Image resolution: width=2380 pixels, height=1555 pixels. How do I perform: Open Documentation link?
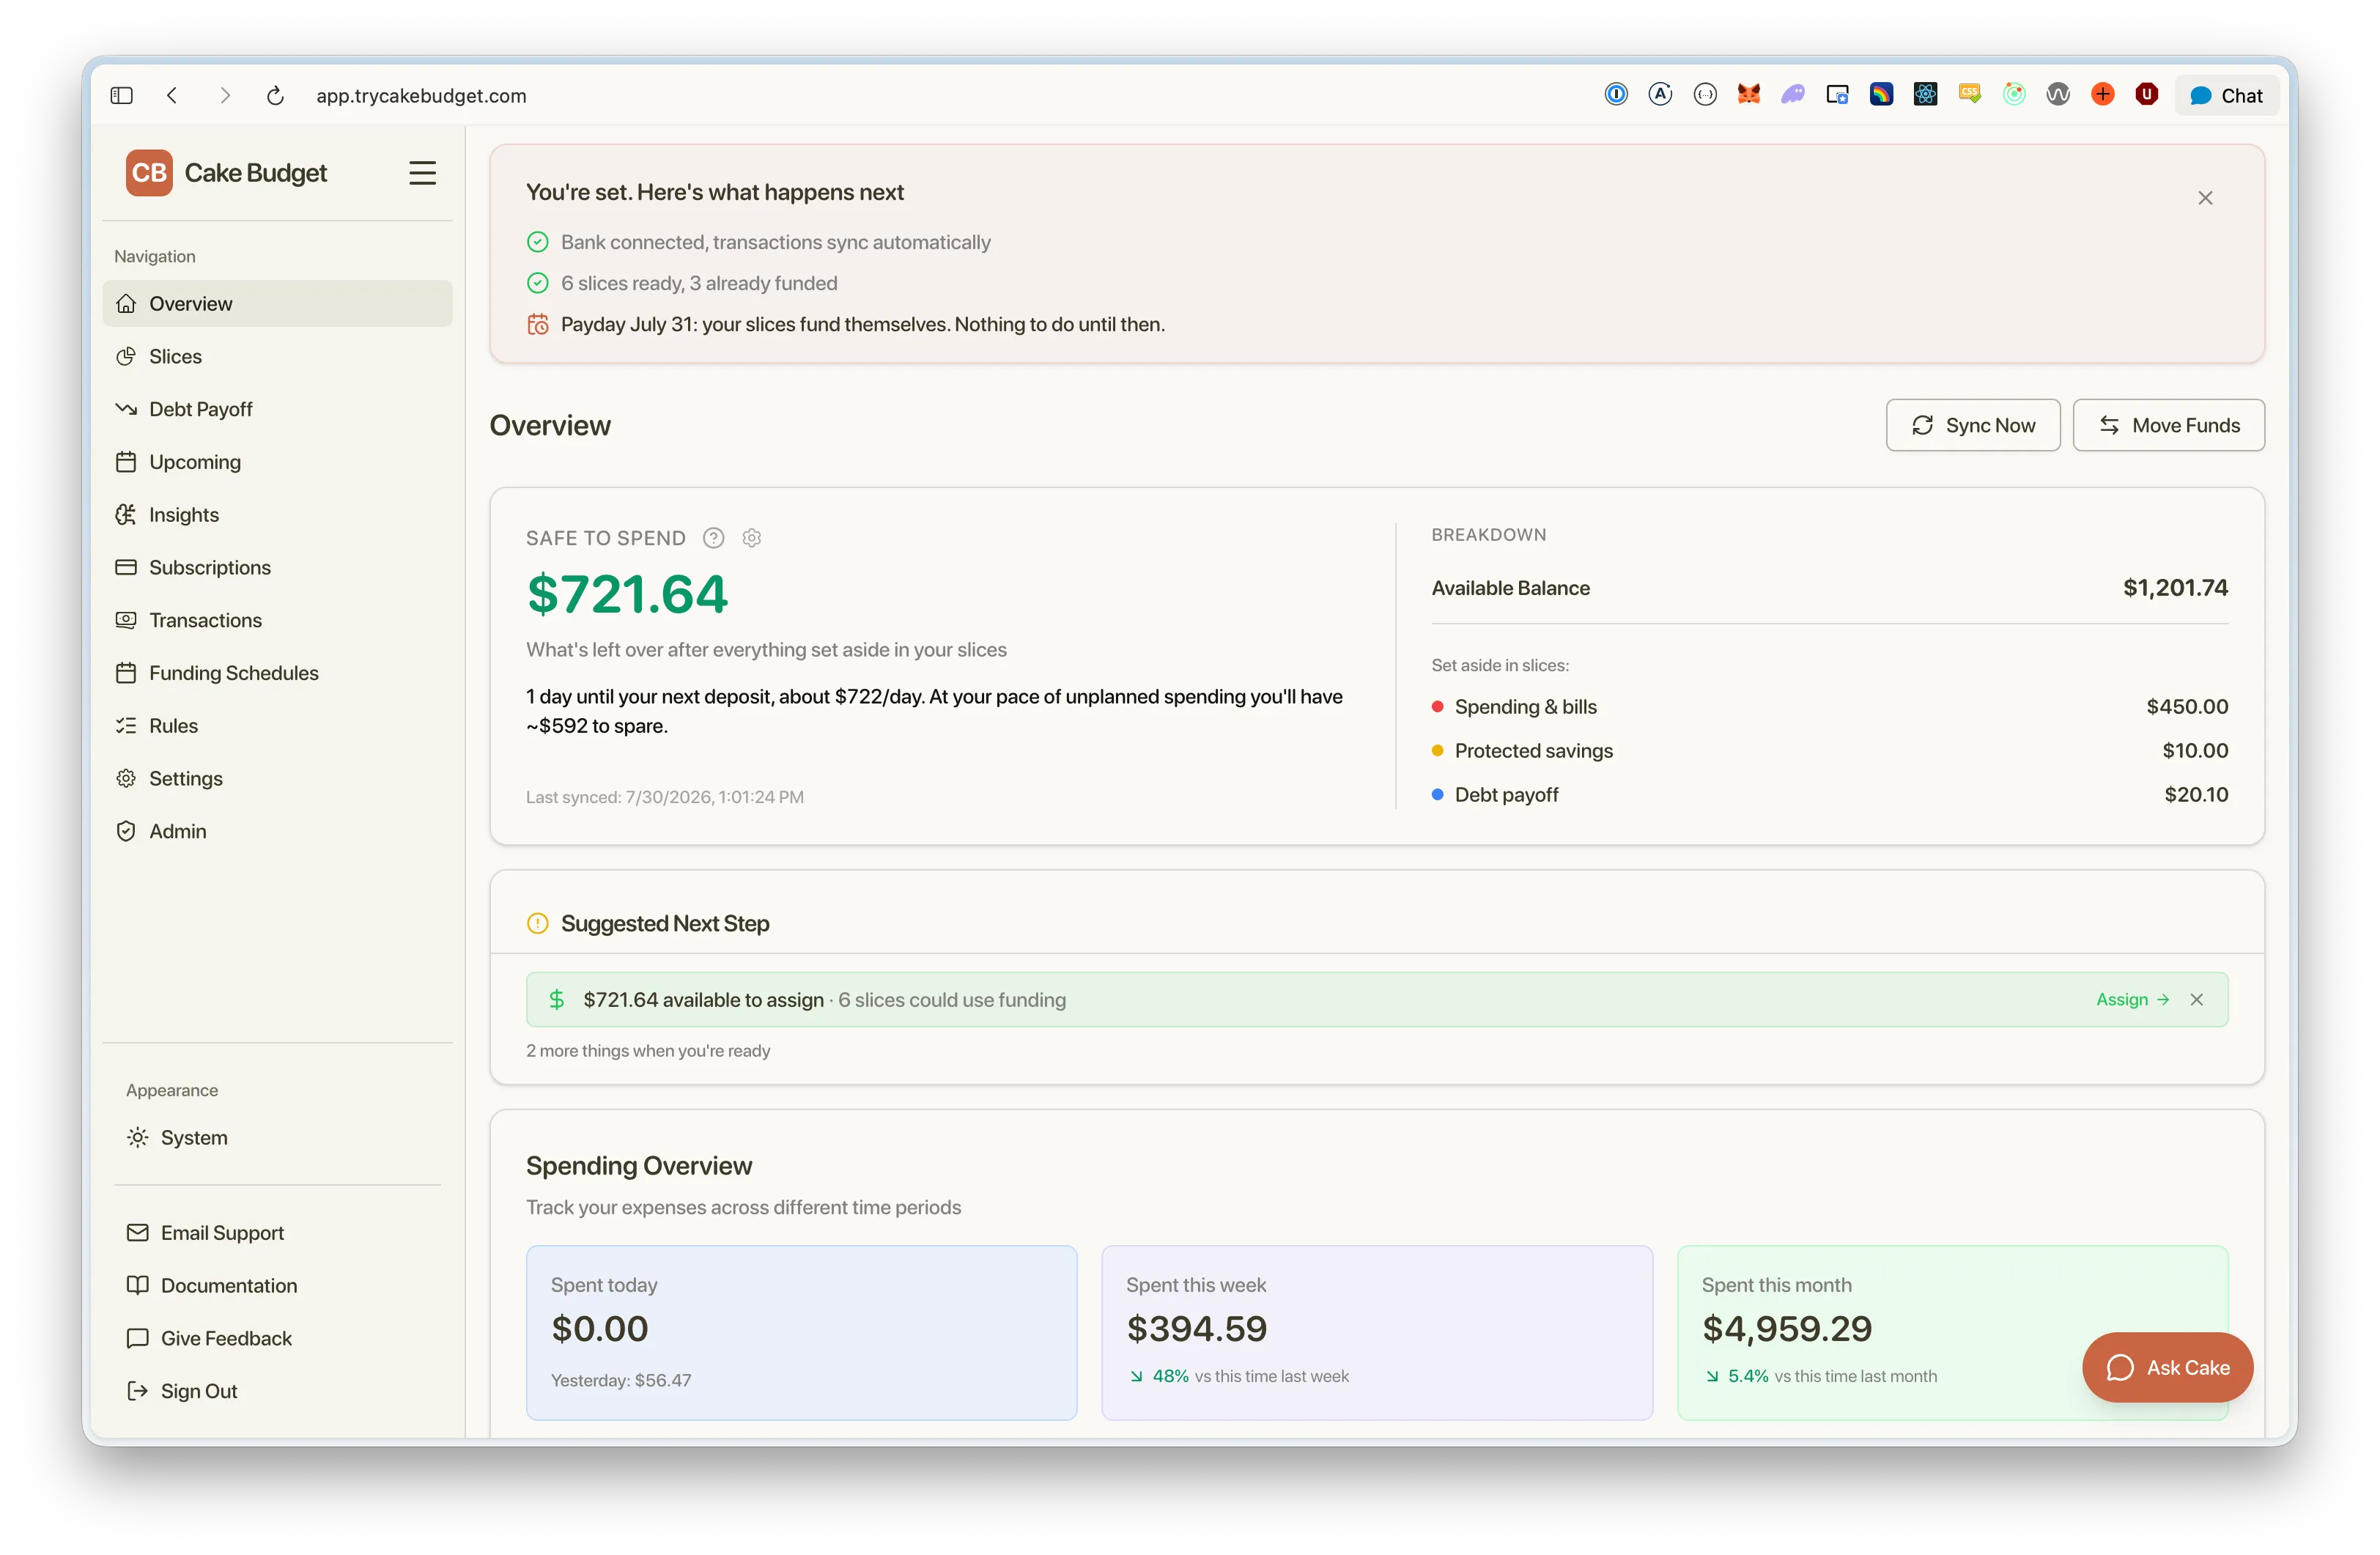(277, 1286)
